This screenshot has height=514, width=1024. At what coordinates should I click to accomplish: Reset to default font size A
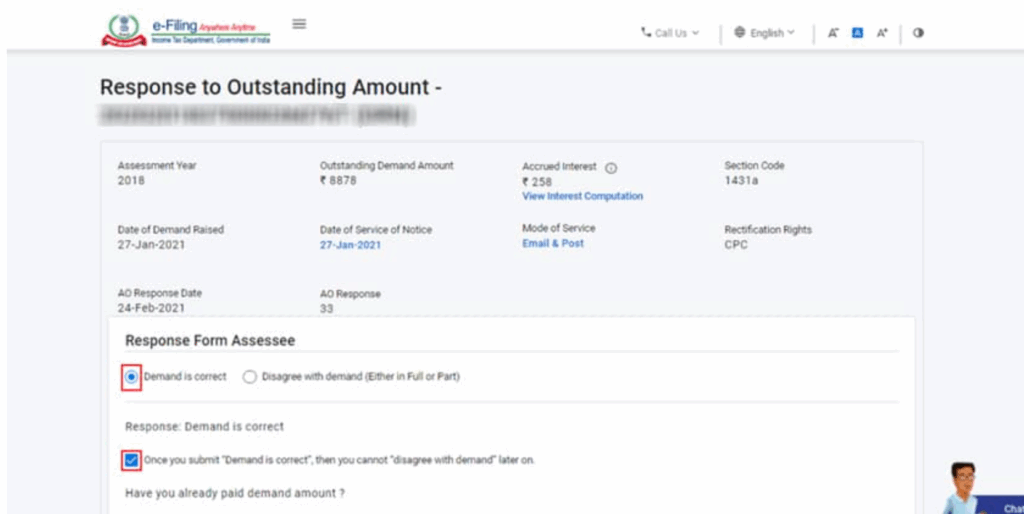(857, 33)
